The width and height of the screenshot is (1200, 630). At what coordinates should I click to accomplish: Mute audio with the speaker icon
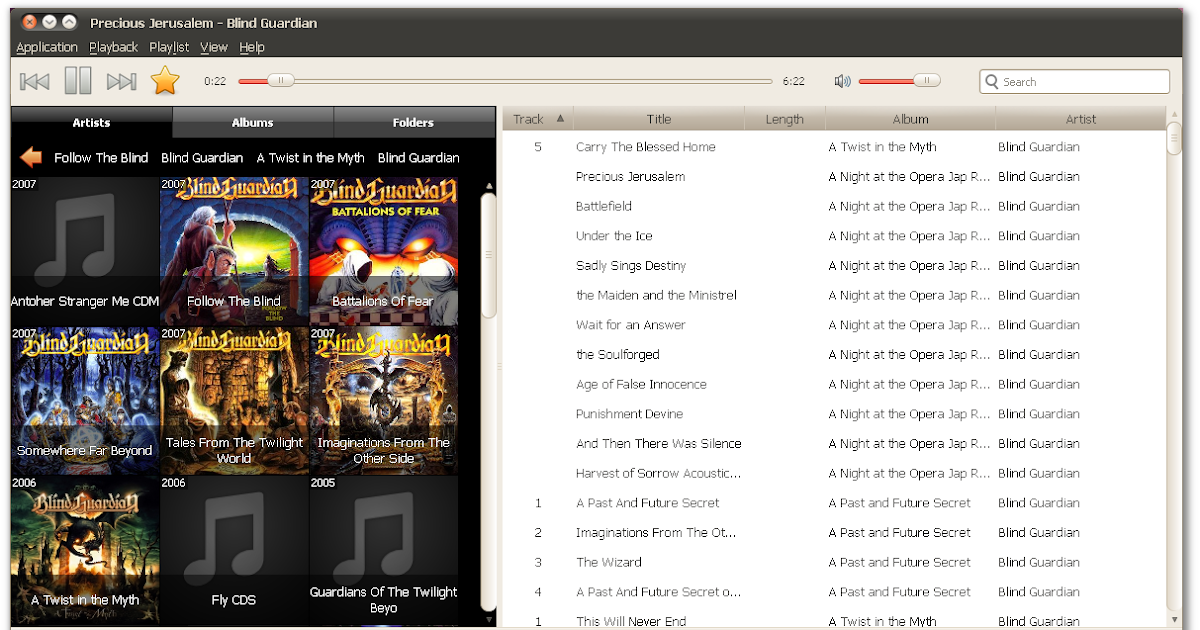(x=842, y=81)
